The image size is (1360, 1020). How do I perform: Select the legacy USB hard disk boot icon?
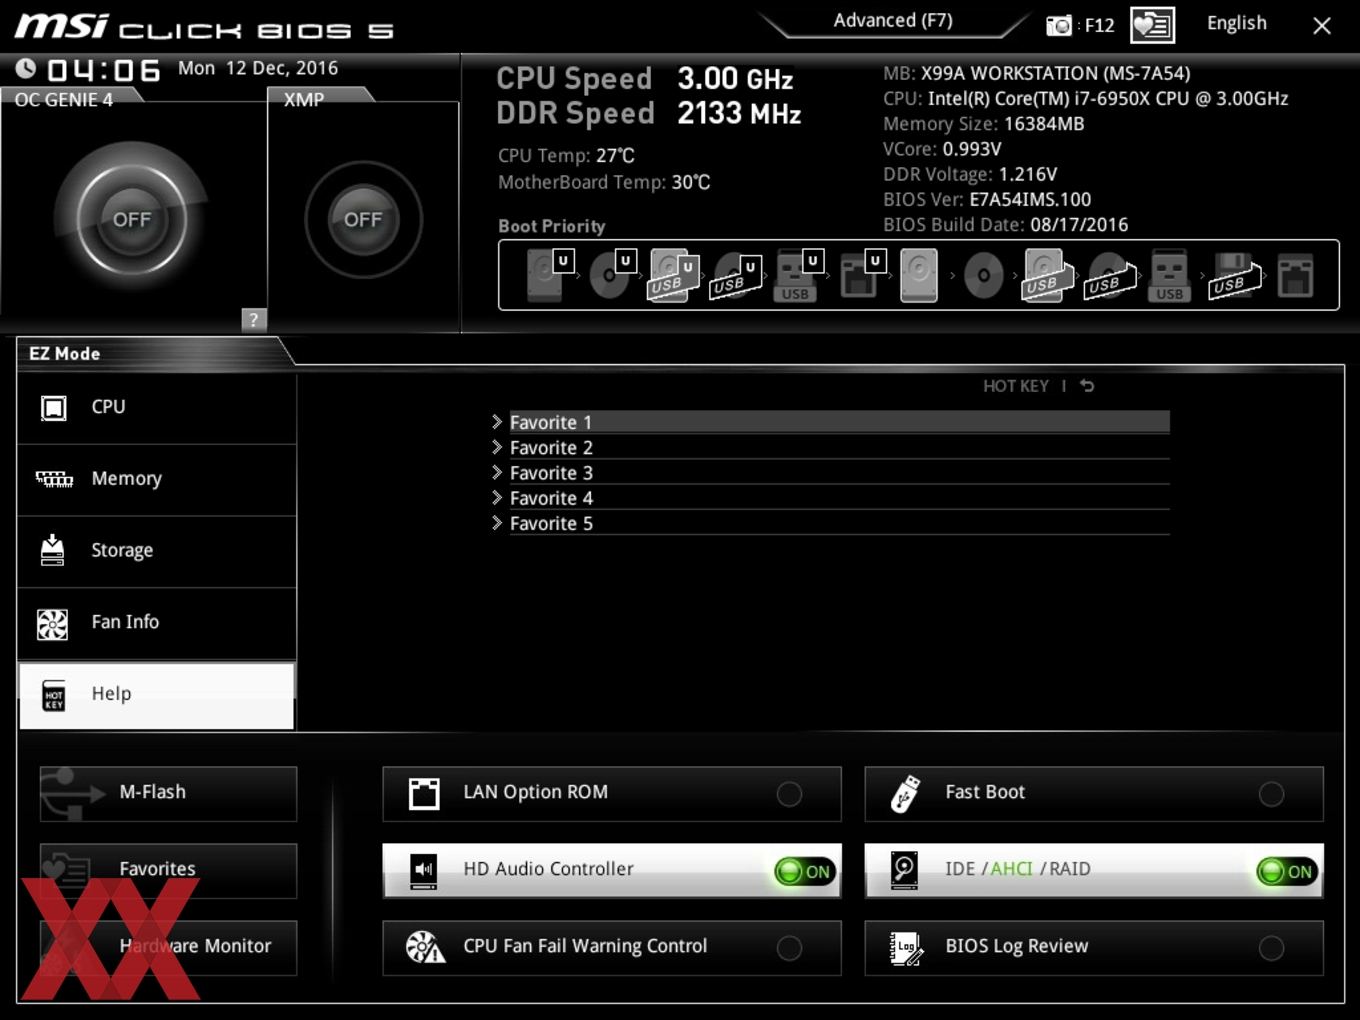pos(1046,275)
